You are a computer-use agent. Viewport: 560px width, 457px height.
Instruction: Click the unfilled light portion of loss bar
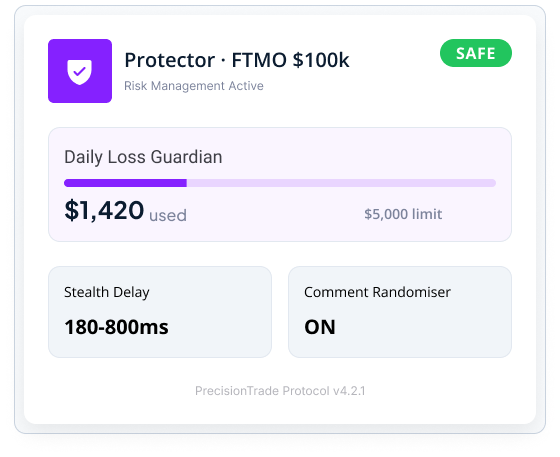click(x=341, y=183)
